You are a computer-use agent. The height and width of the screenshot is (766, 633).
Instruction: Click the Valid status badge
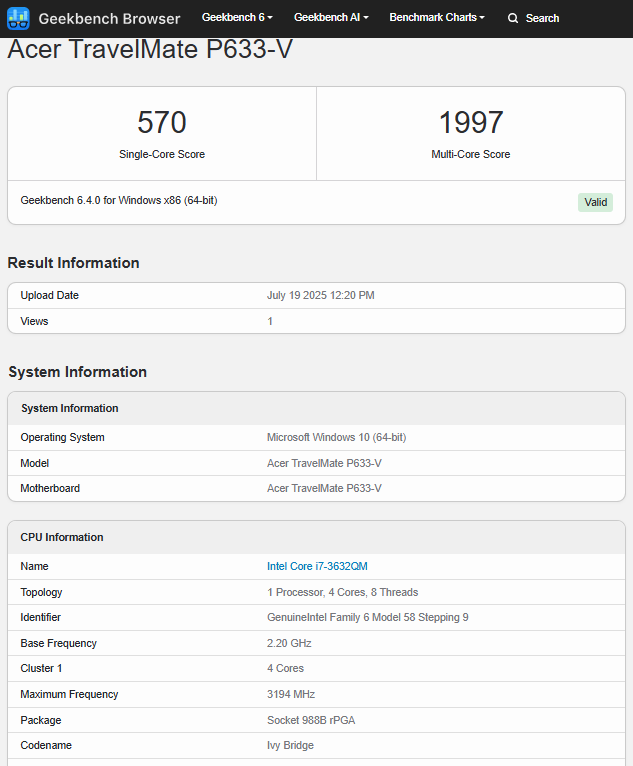(595, 202)
